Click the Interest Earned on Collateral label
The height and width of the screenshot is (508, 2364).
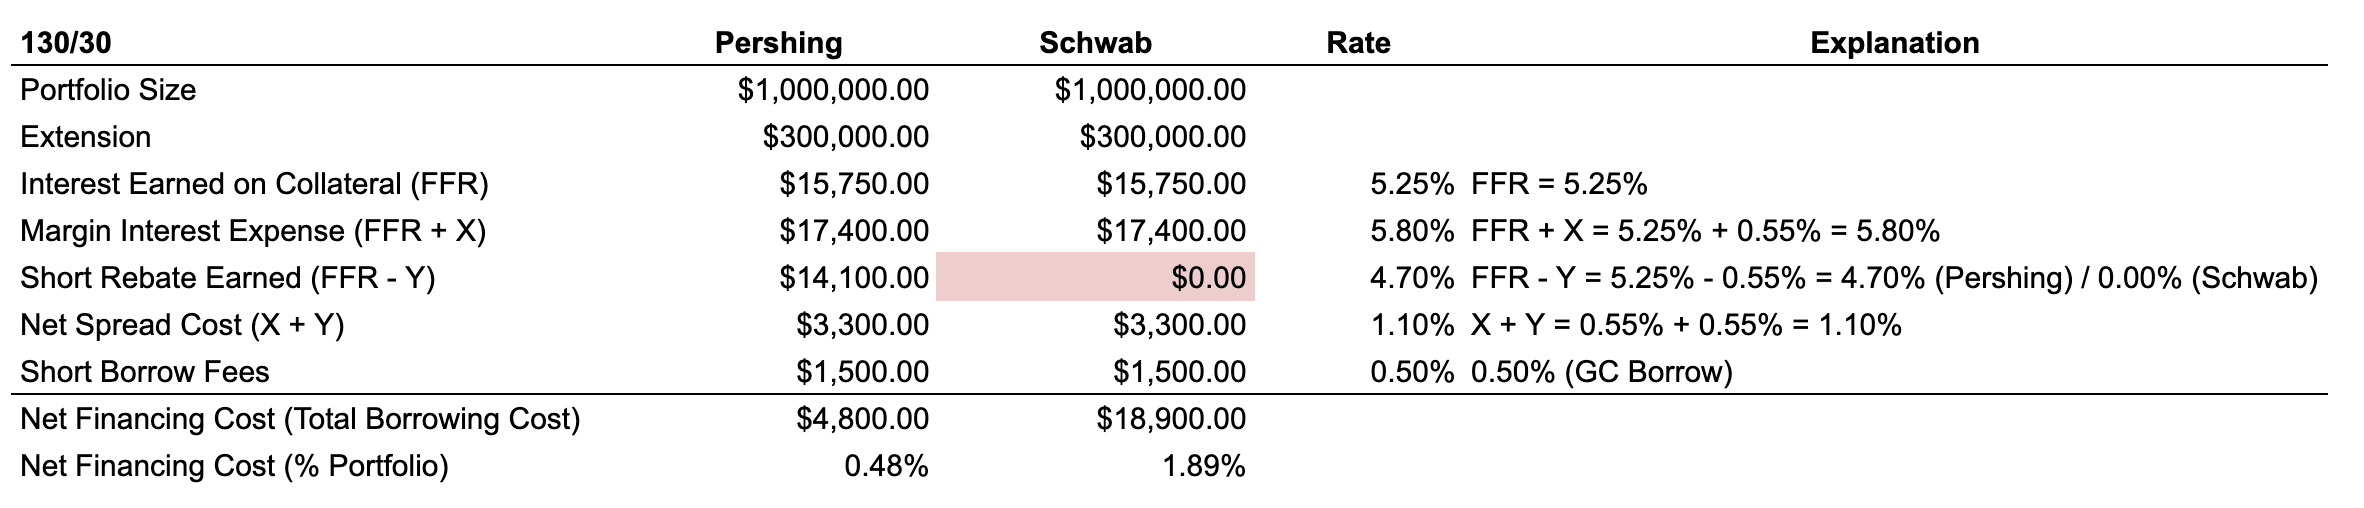coord(254,184)
